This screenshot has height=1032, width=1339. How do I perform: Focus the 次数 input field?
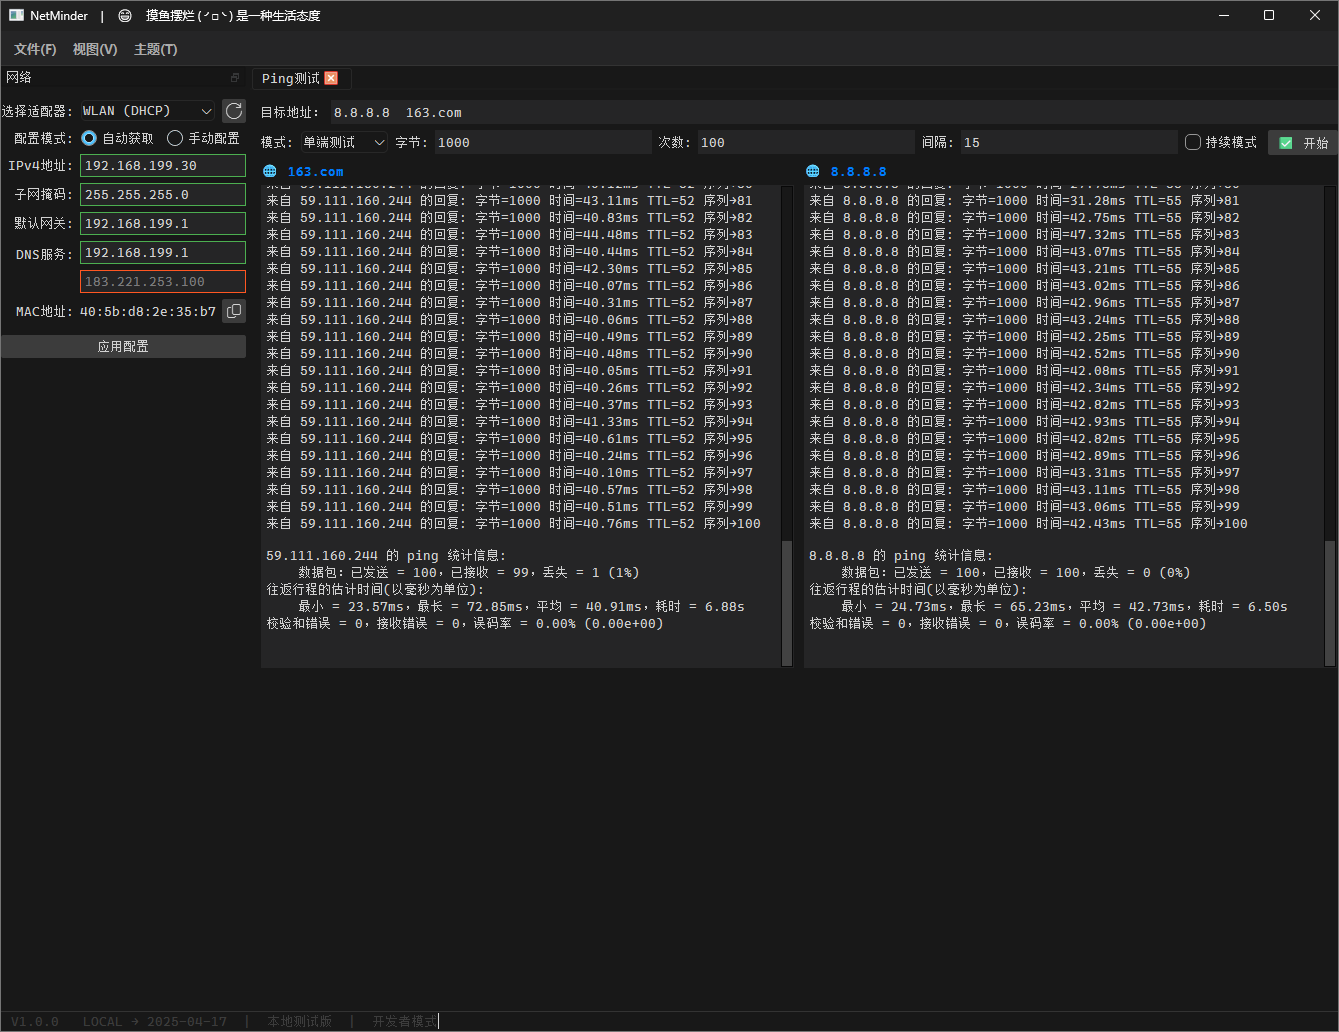click(806, 142)
